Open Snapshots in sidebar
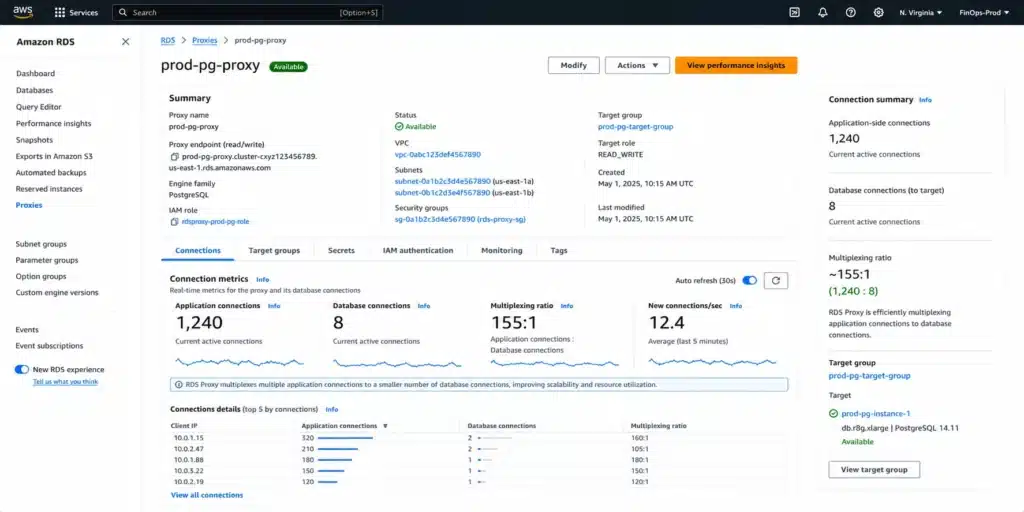 click(x=34, y=140)
